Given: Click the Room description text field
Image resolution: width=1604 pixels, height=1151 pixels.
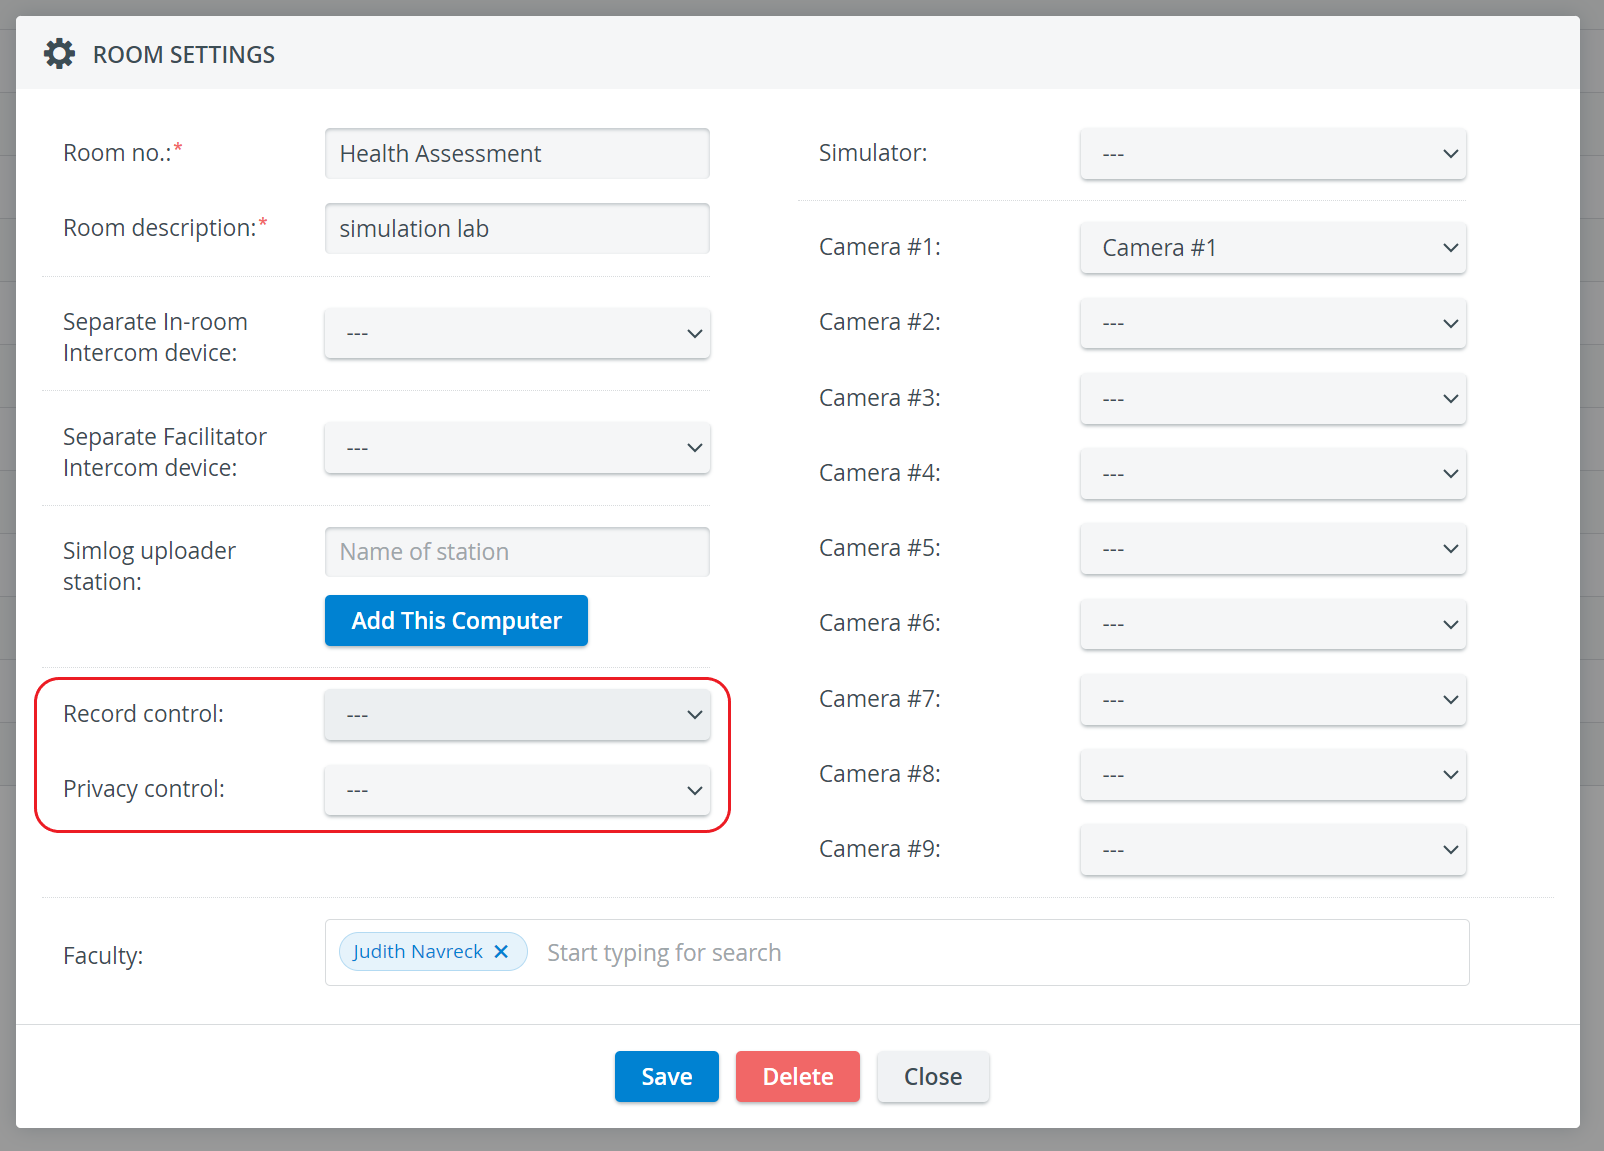Looking at the screenshot, I should (517, 228).
